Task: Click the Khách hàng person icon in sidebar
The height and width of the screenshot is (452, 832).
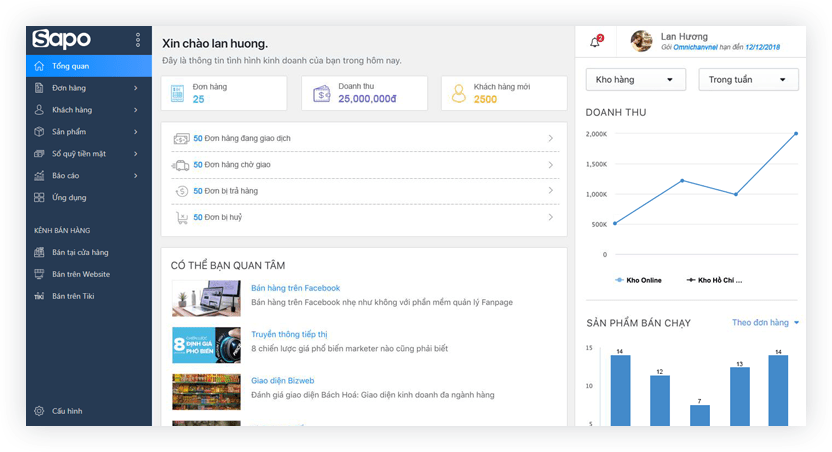Action: tap(39, 109)
